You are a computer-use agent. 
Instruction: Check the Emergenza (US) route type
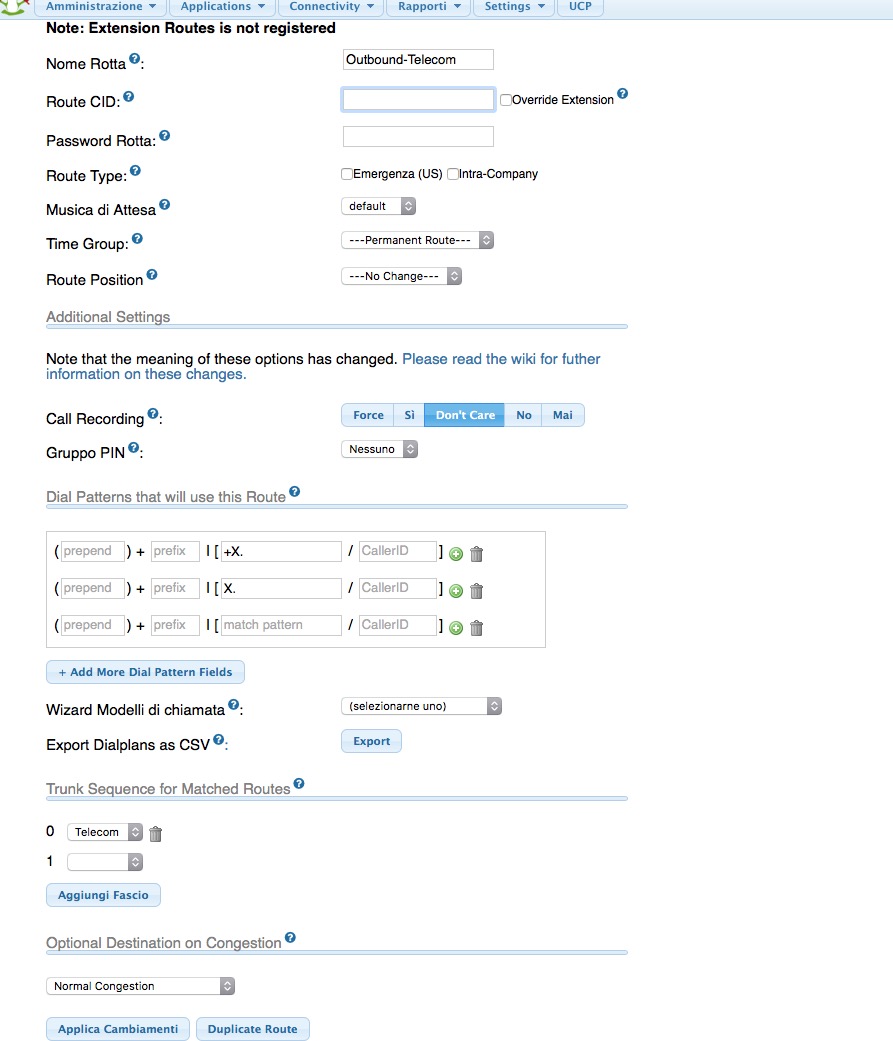click(x=347, y=174)
